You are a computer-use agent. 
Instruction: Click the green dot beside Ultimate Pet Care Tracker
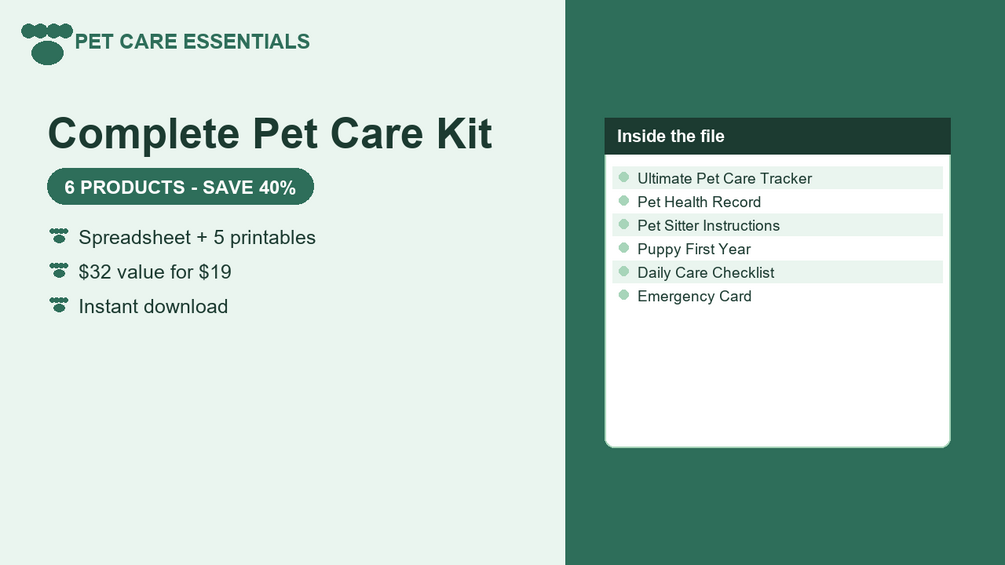pyautogui.click(x=624, y=177)
